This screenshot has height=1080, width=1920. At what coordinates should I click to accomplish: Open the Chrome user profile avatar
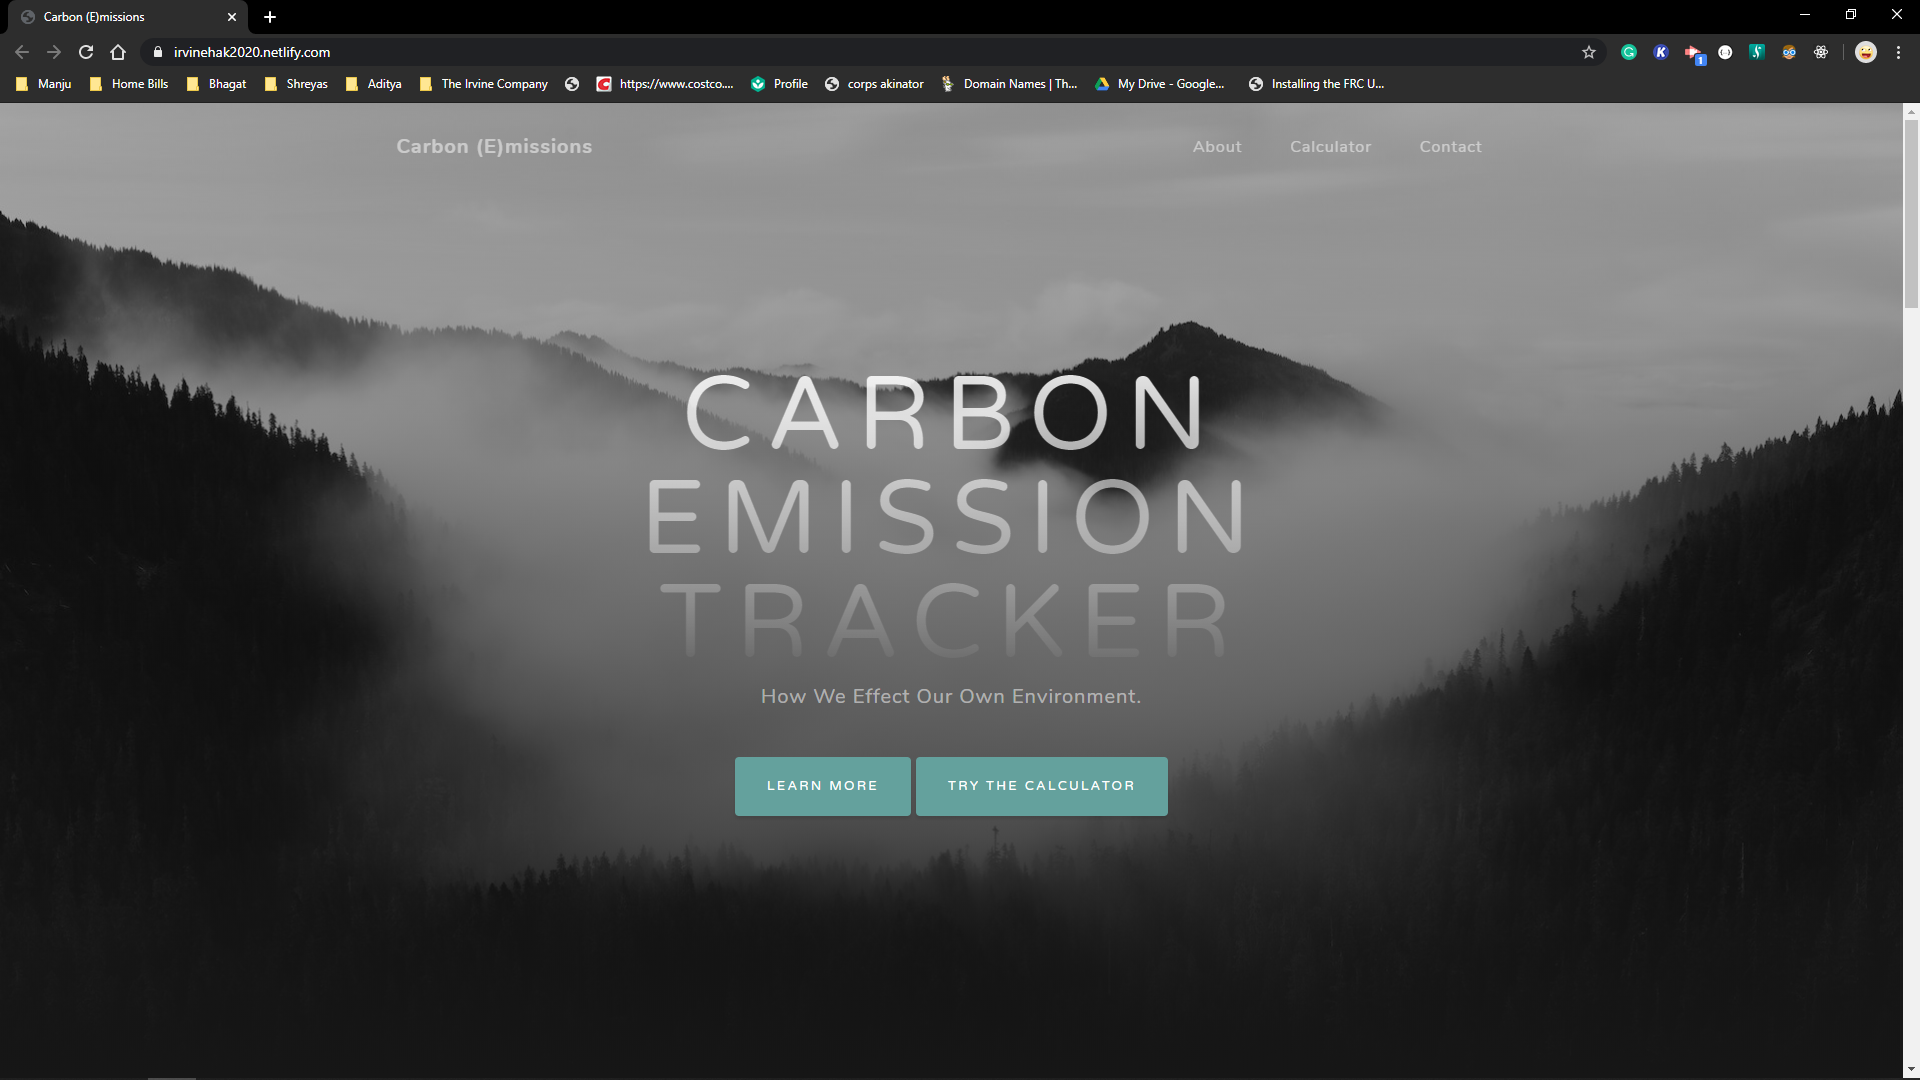click(x=1866, y=52)
